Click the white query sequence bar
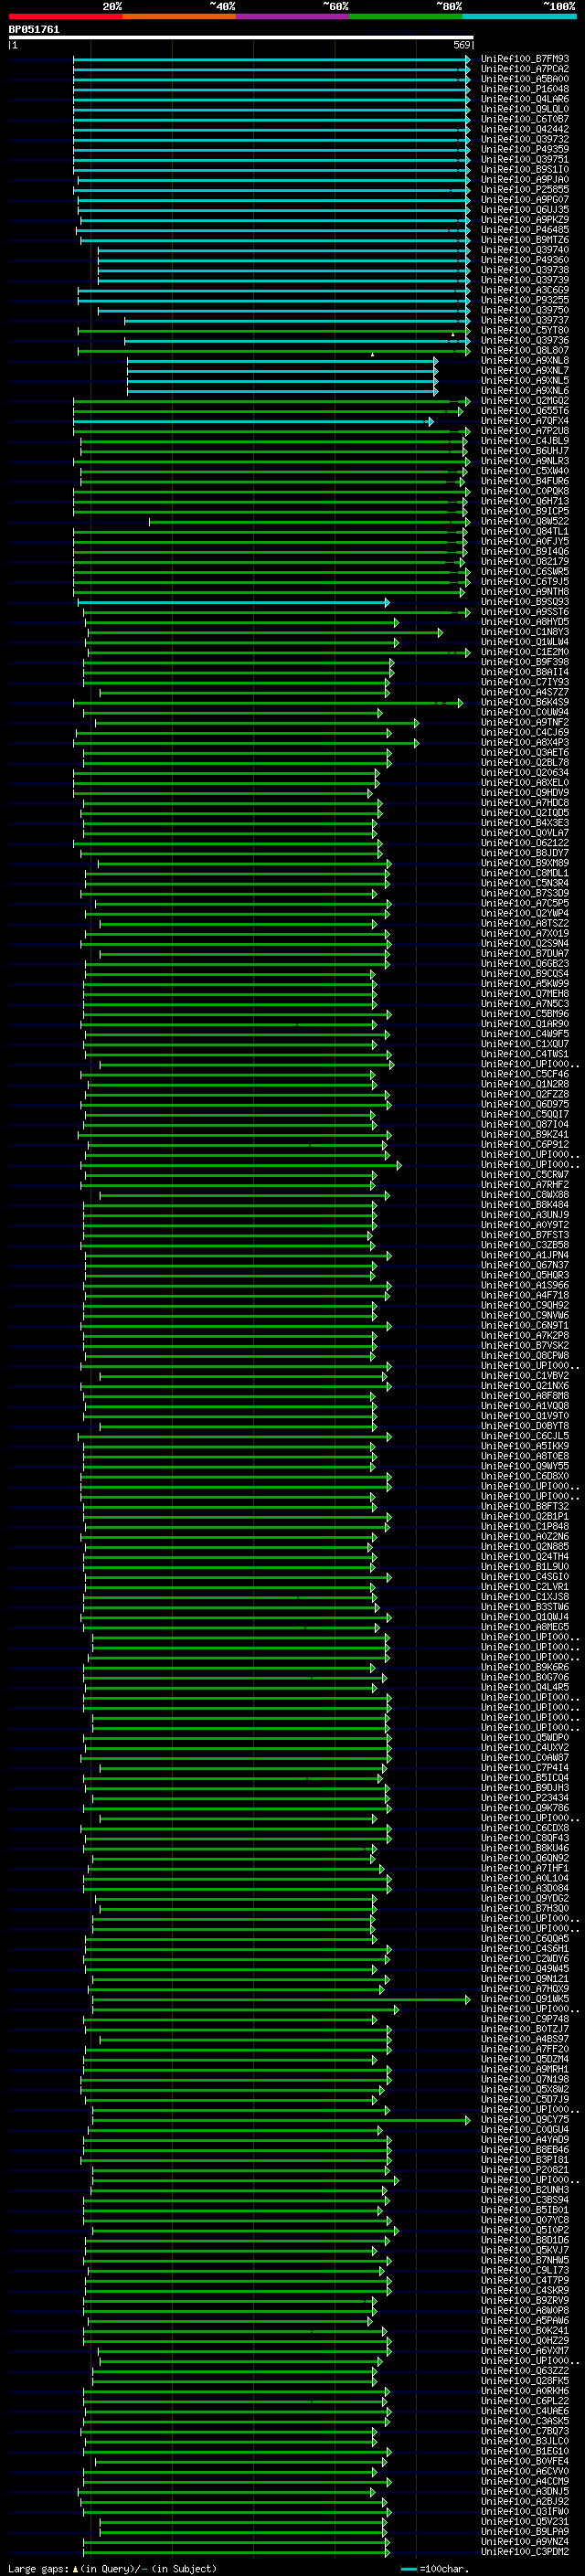585x2576 pixels. (241, 38)
